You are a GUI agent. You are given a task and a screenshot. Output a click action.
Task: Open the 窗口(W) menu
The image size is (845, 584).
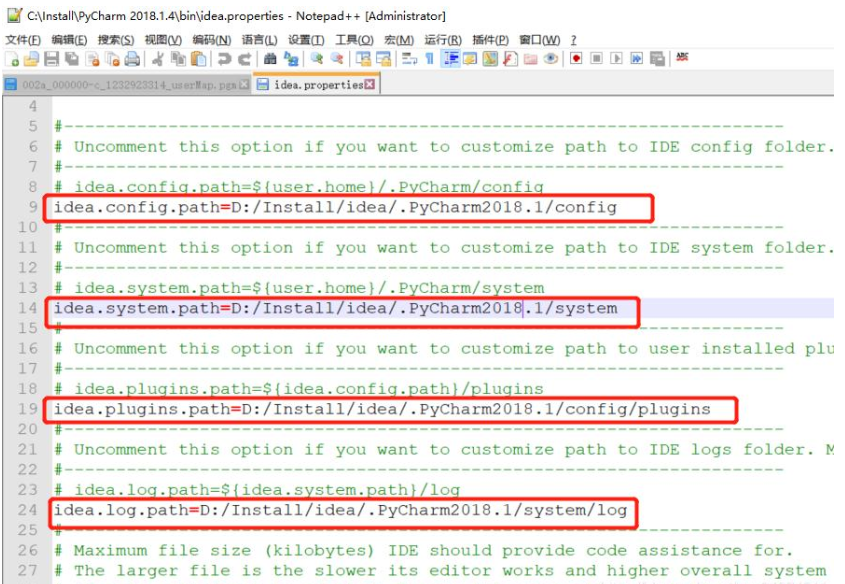pyautogui.click(x=539, y=40)
